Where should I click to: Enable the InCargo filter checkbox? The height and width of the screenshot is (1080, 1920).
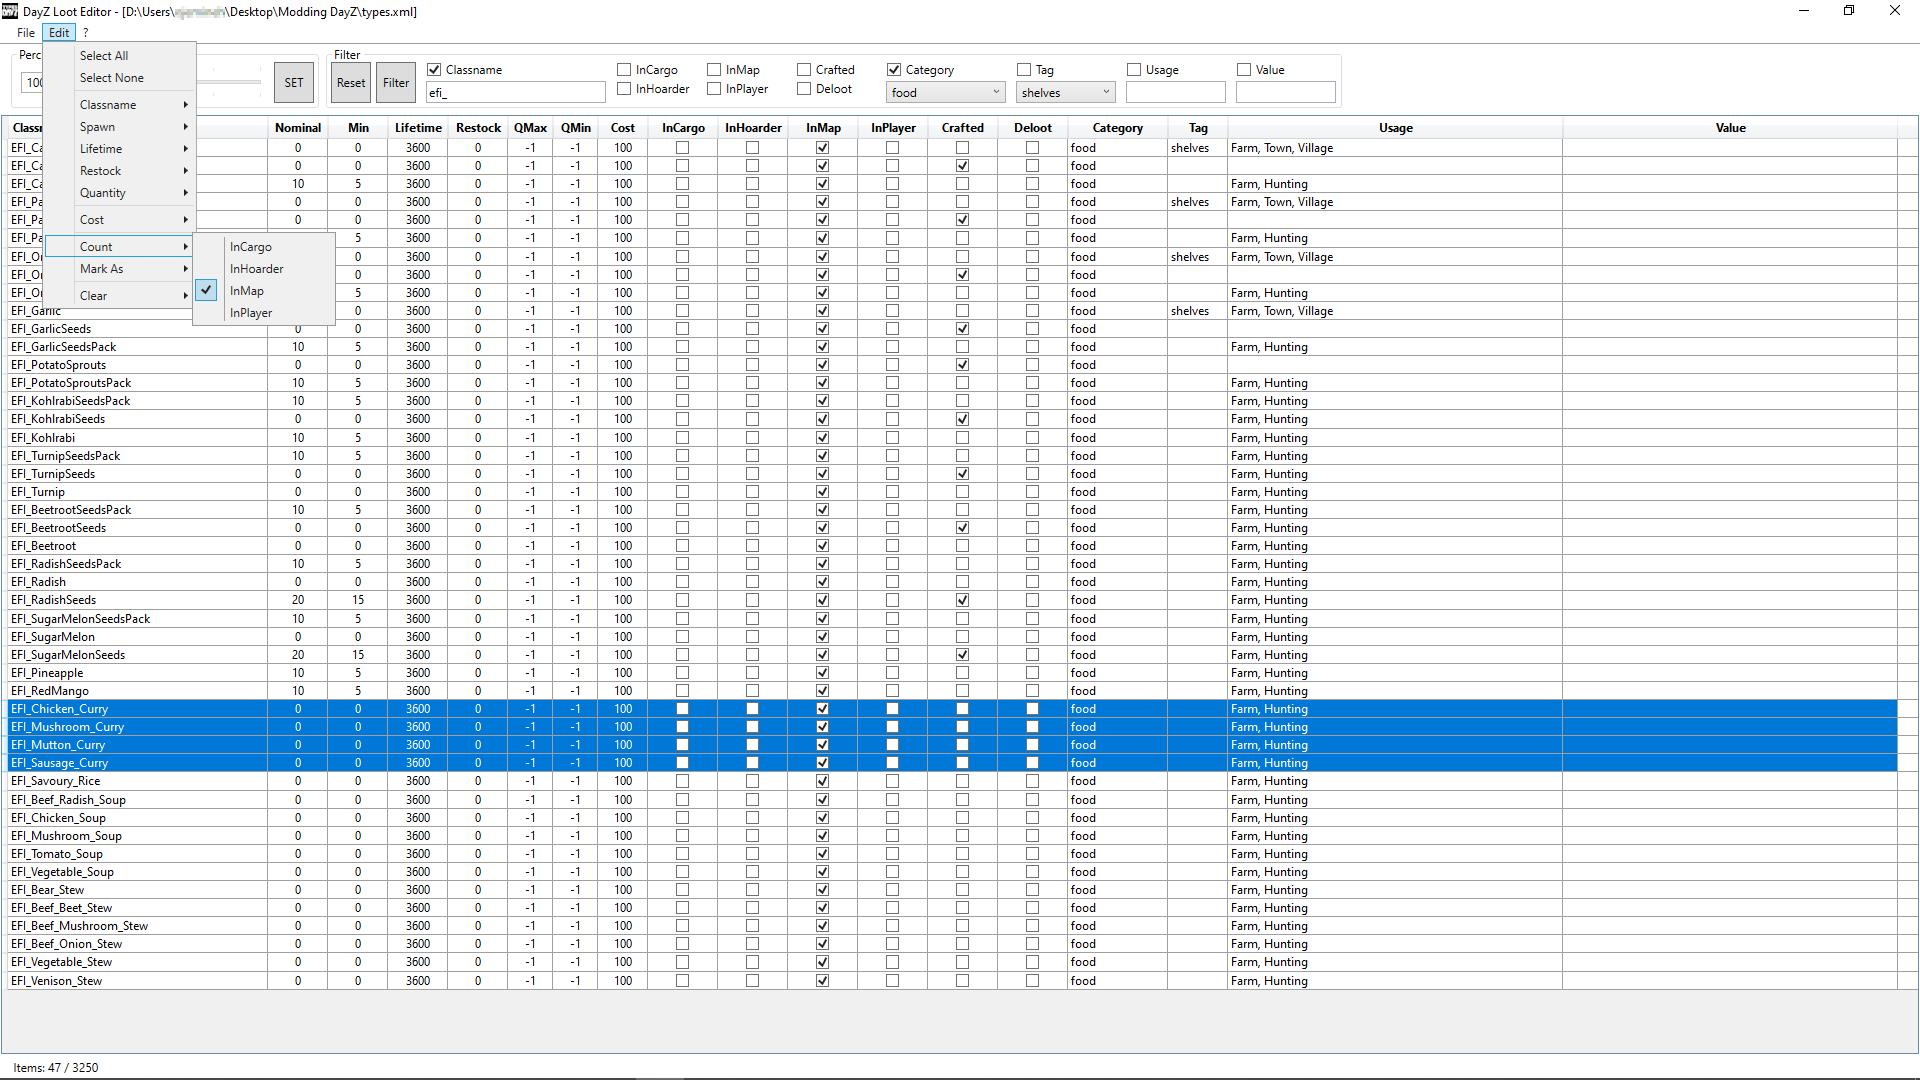pos(624,70)
